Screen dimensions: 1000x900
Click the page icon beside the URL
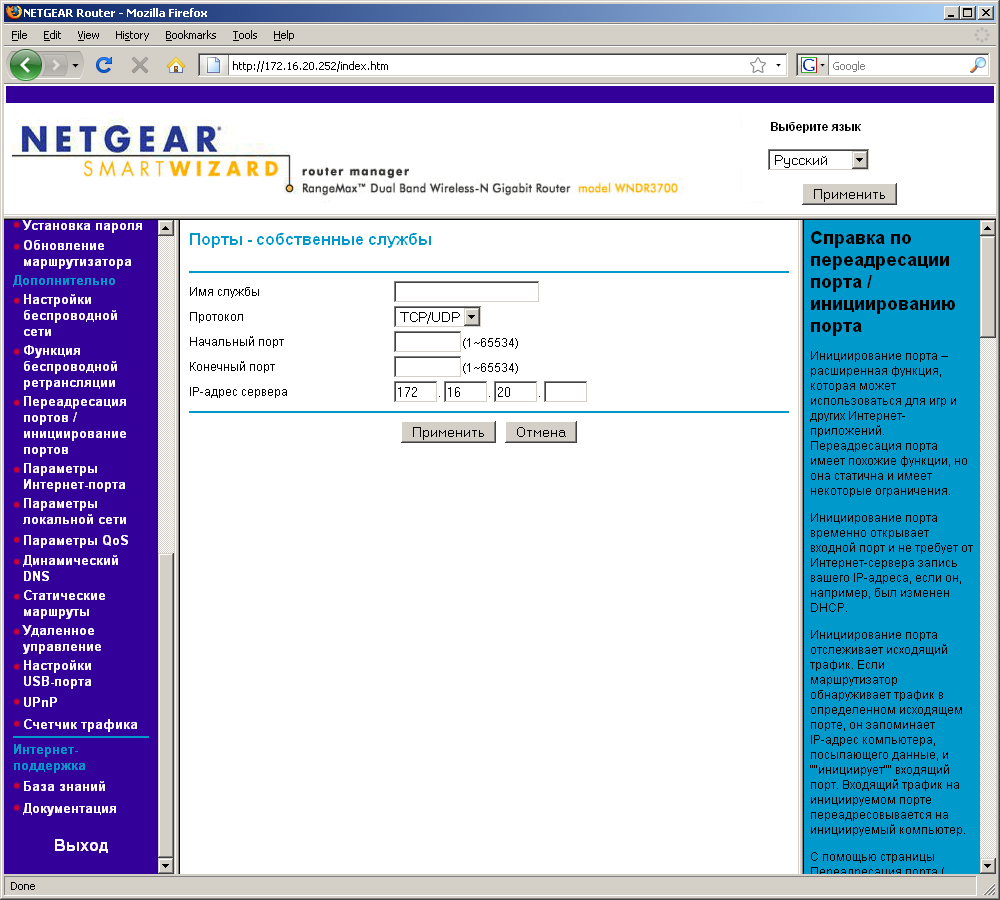(214, 65)
